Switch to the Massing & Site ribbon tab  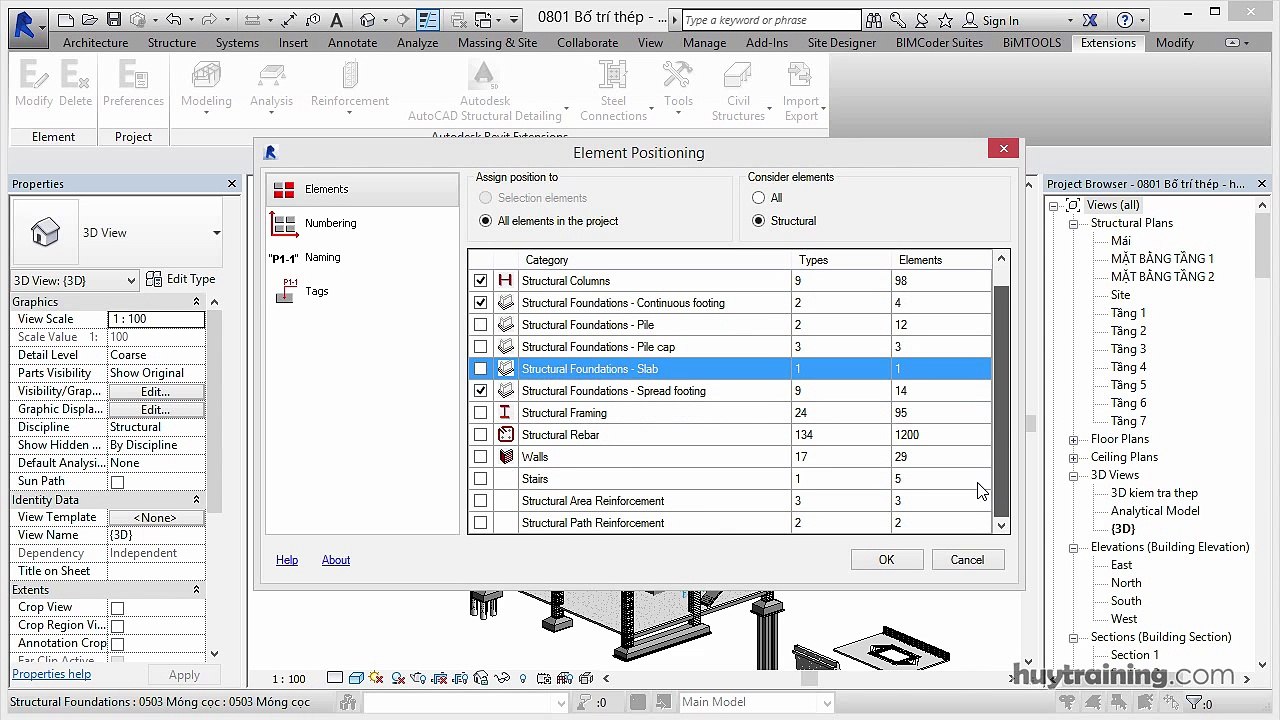coord(497,43)
